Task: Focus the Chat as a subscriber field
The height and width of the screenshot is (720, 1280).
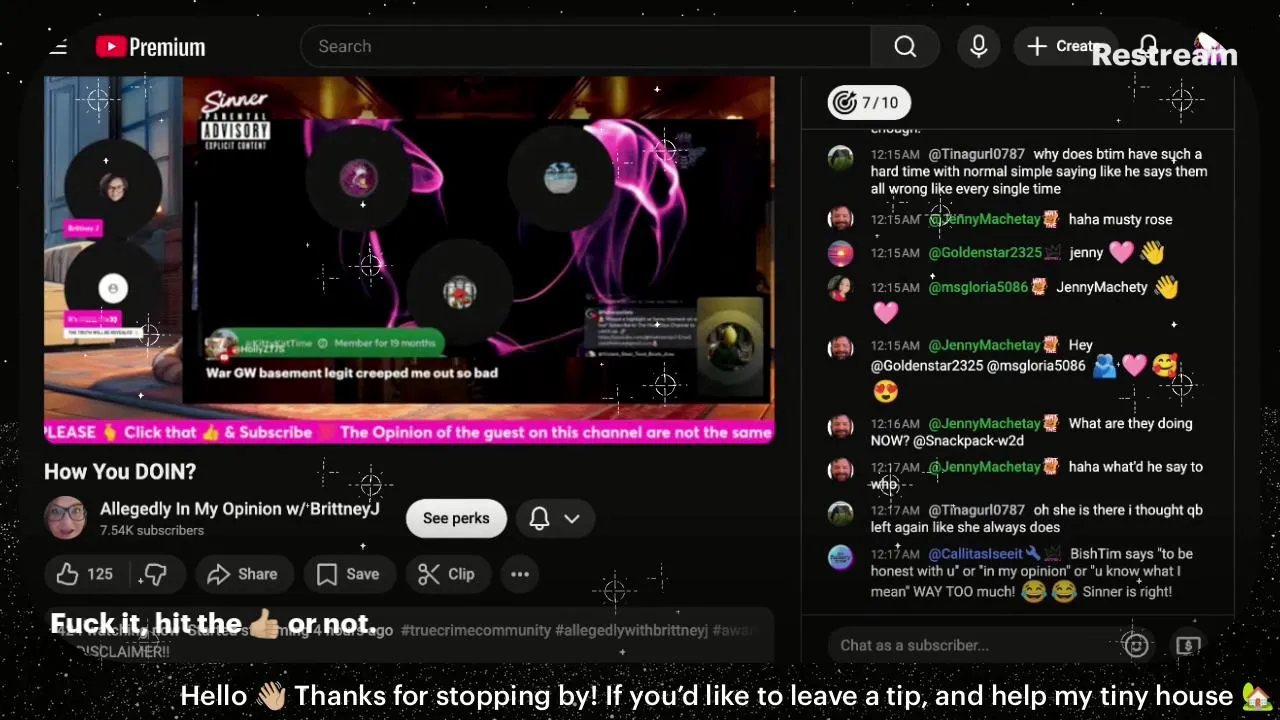Action: coord(975,645)
